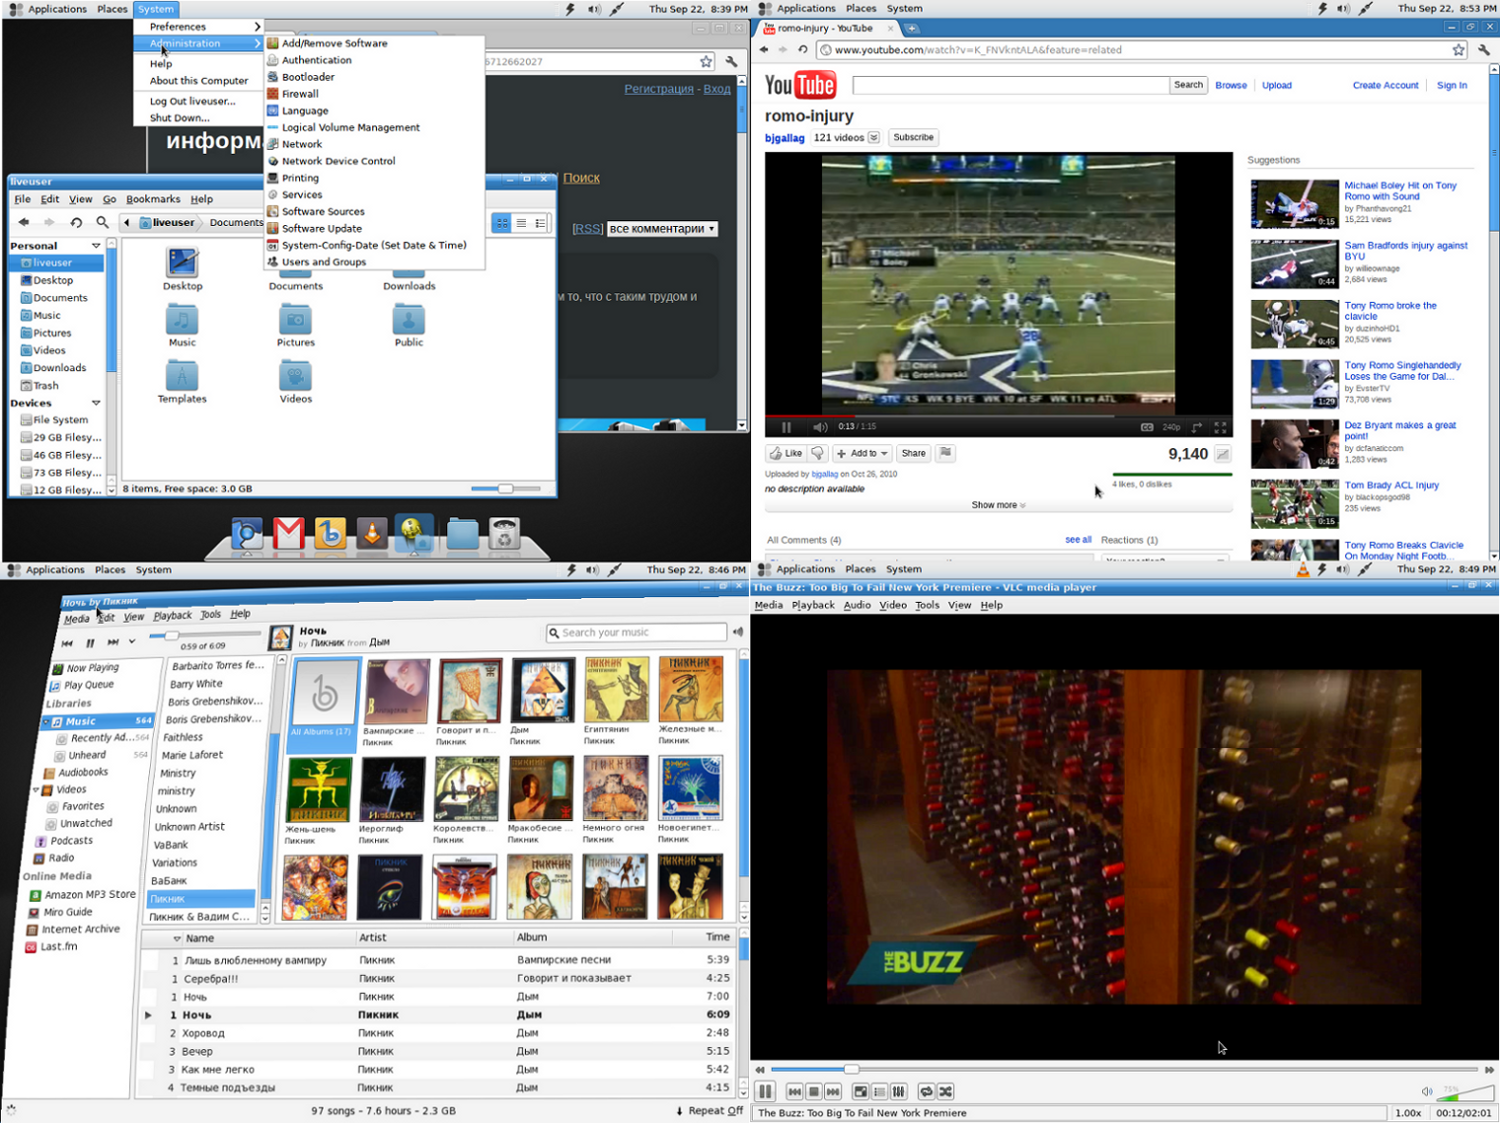
Task: Click VLC's stop playback button
Action: tap(814, 1091)
